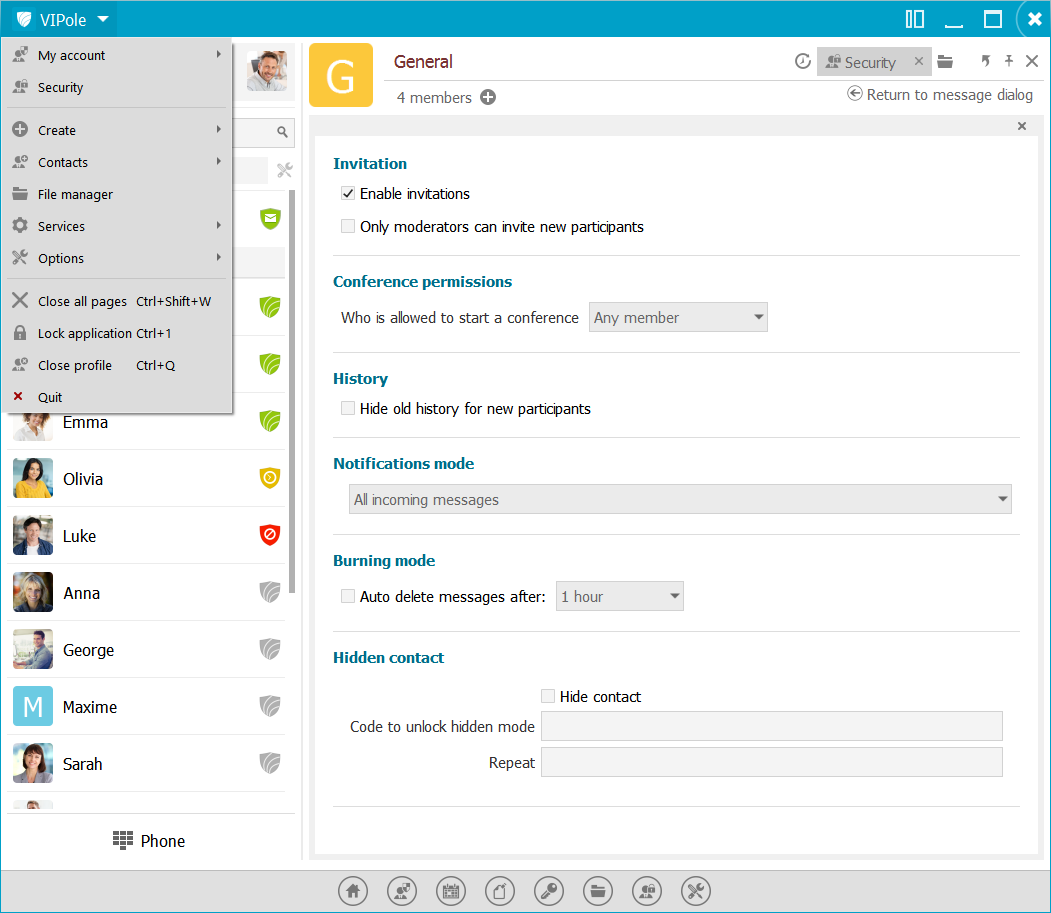Click the contact list scrollbar

292,391
